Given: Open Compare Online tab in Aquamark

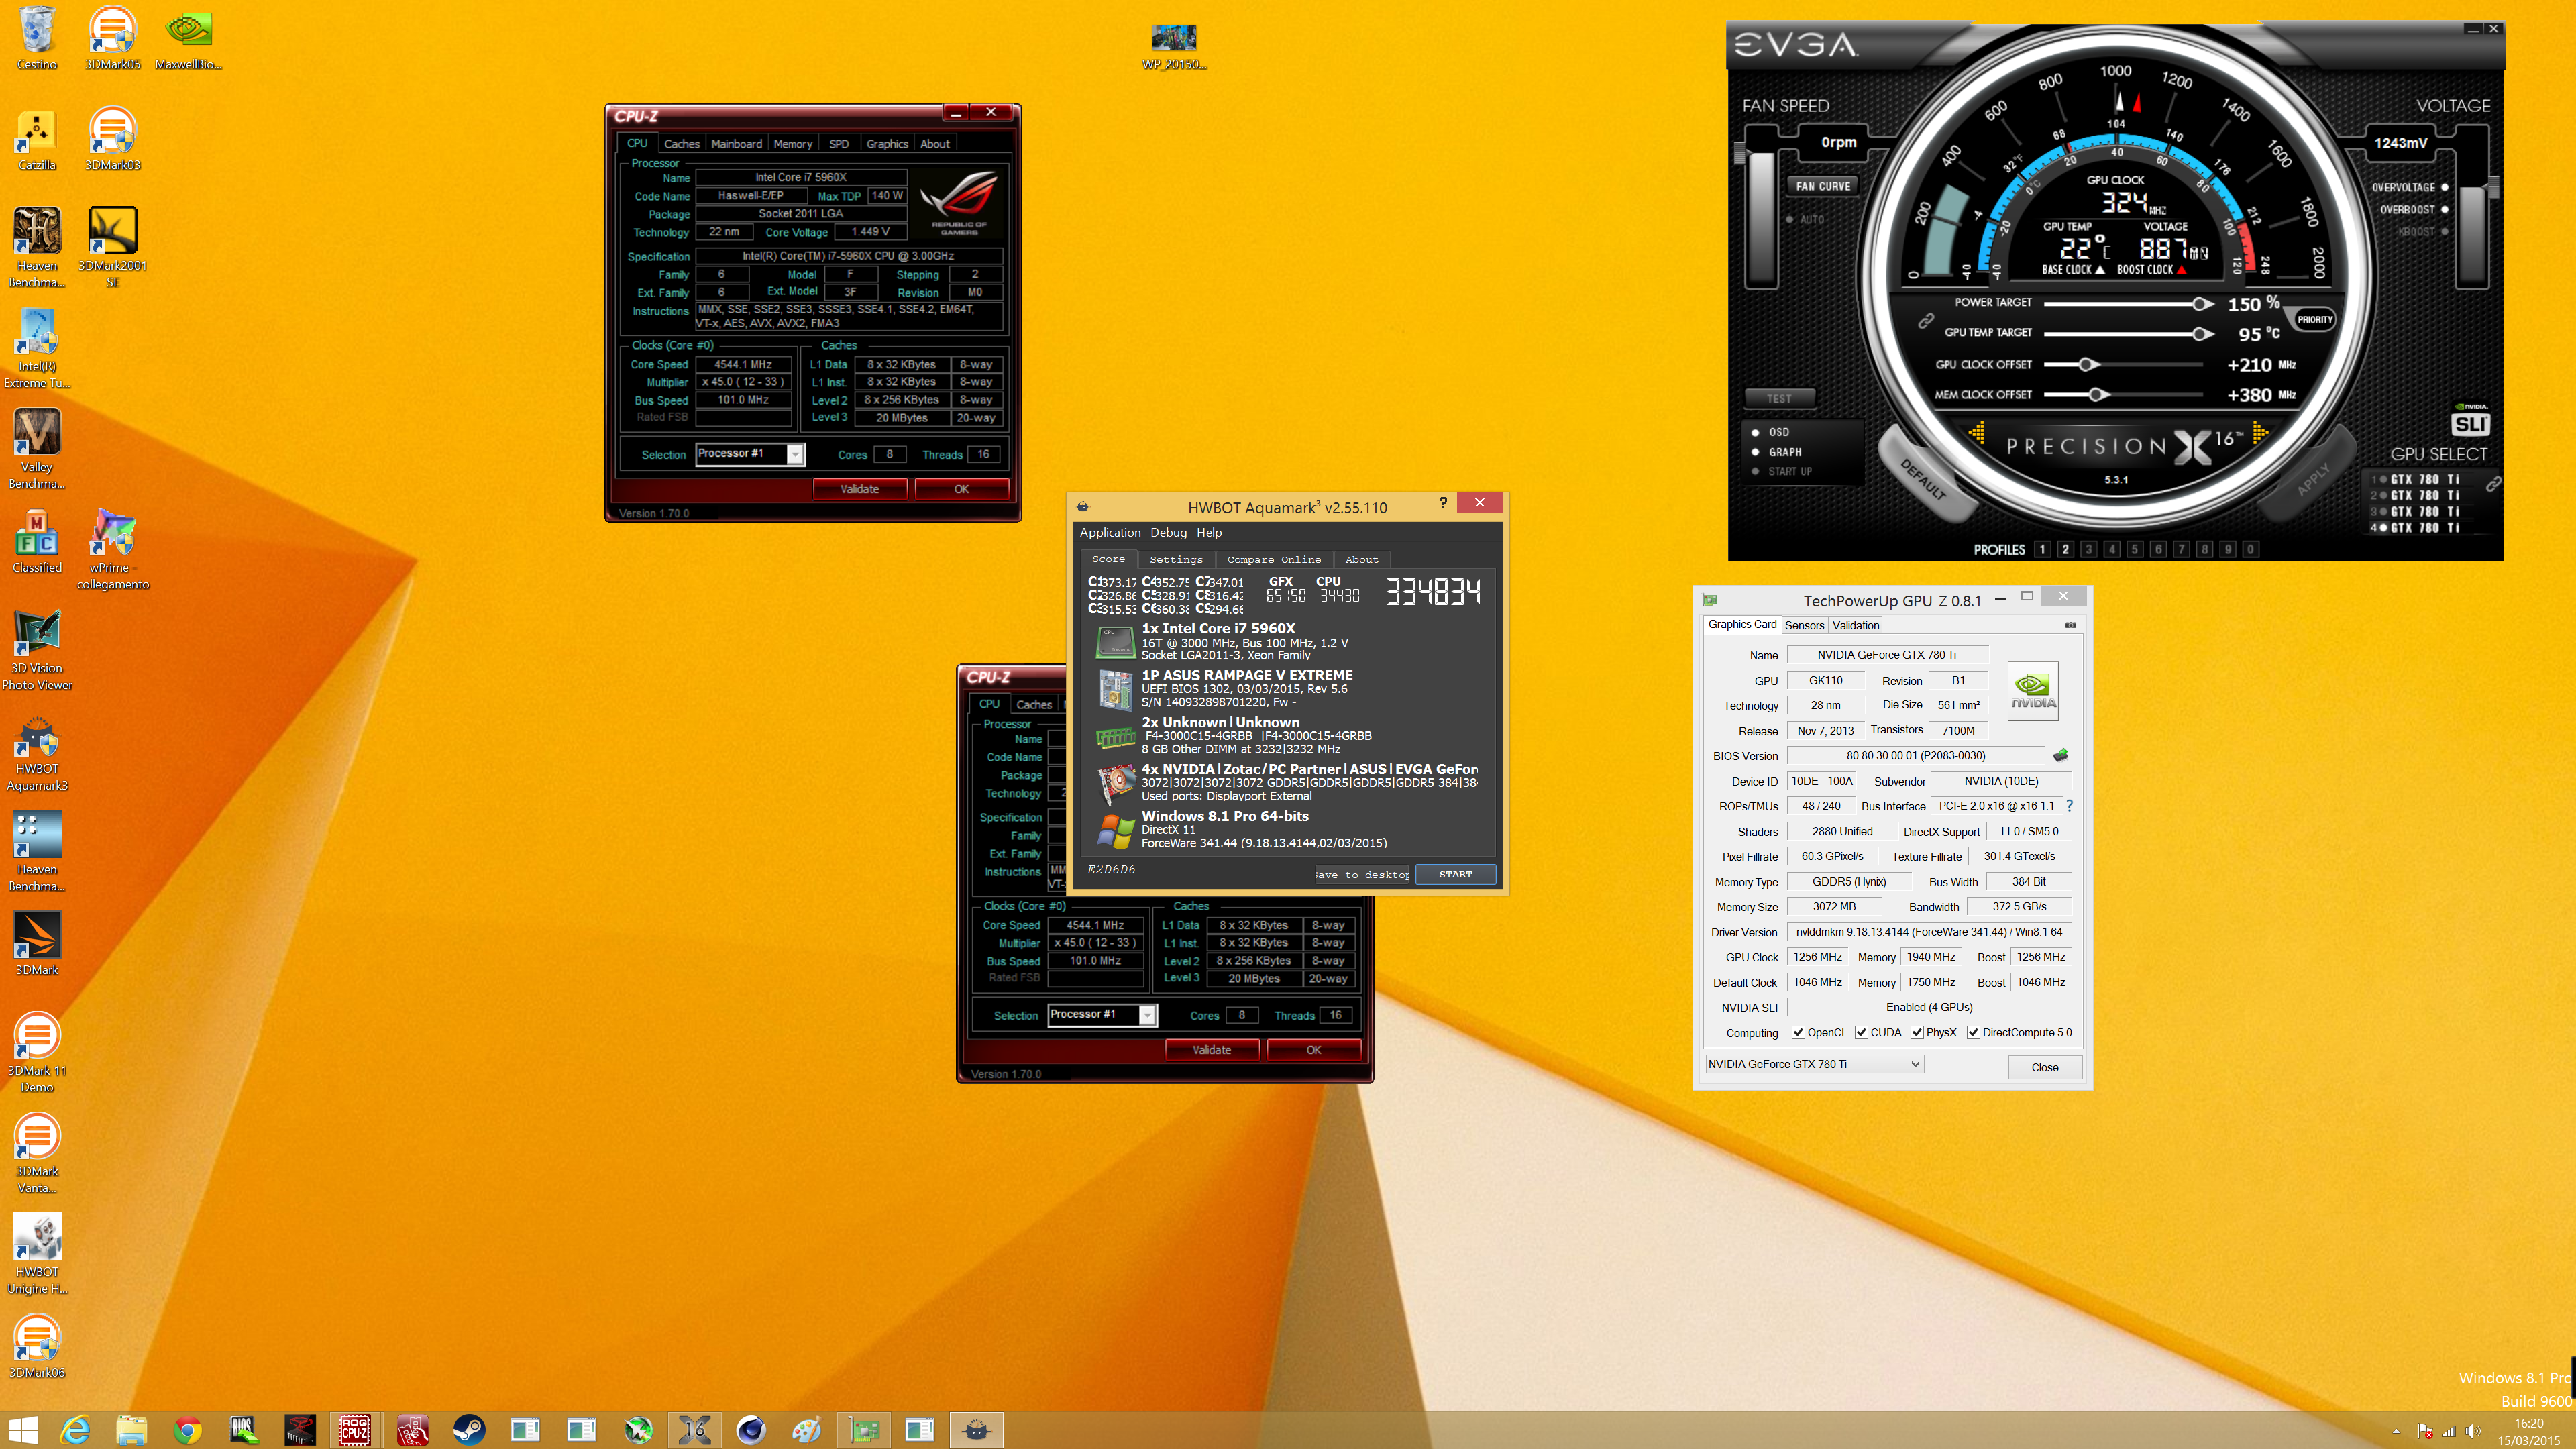Looking at the screenshot, I should [x=1273, y=559].
